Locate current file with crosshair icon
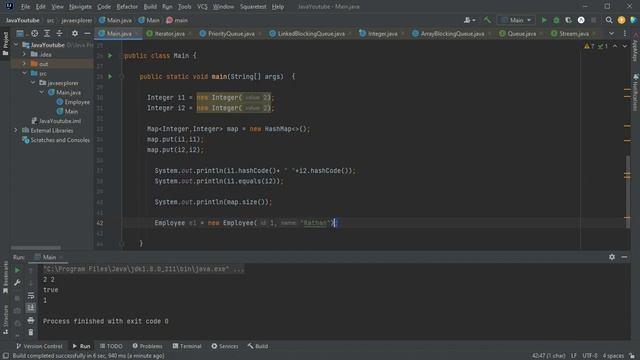Viewport: 640px width, 360px height. (35, 33)
